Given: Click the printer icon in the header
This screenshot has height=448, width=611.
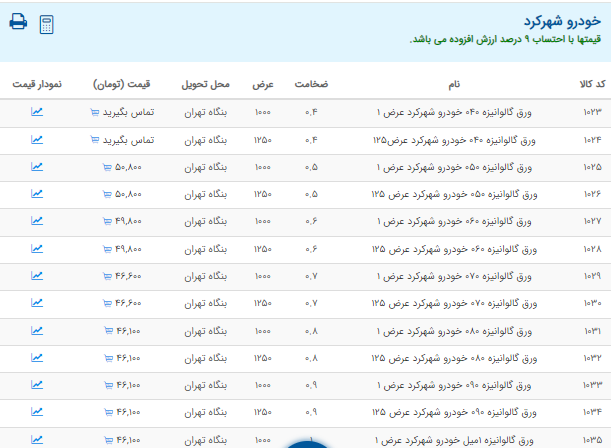Looking at the screenshot, I should coord(18,22).
